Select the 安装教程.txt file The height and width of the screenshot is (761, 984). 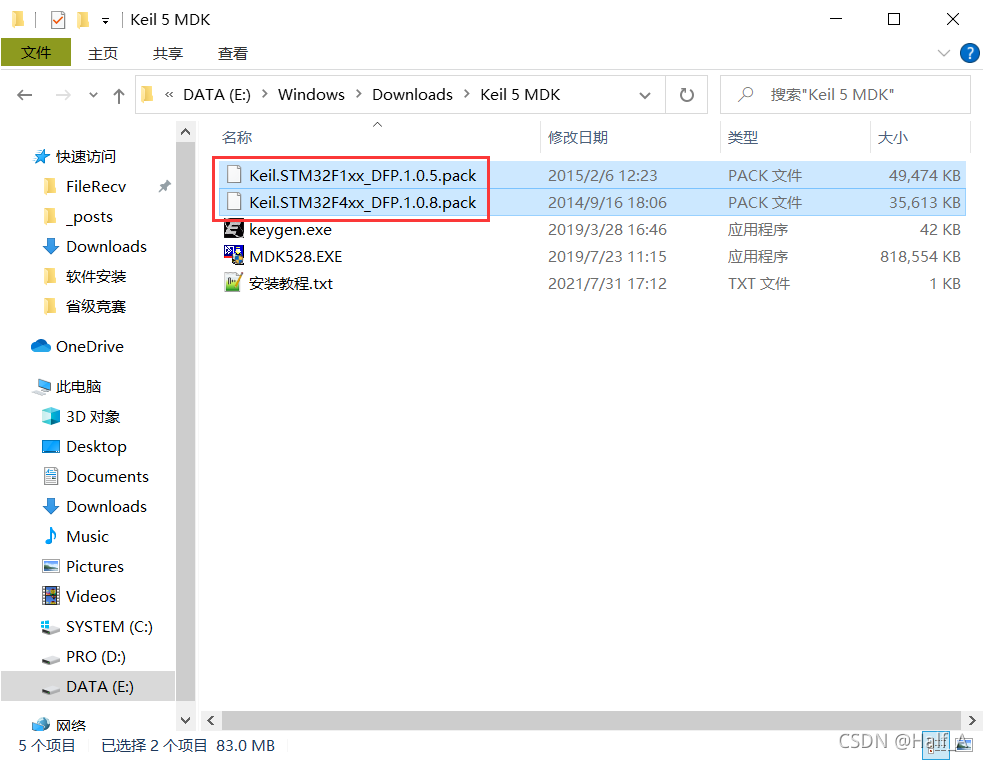pyautogui.click(x=291, y=284)
